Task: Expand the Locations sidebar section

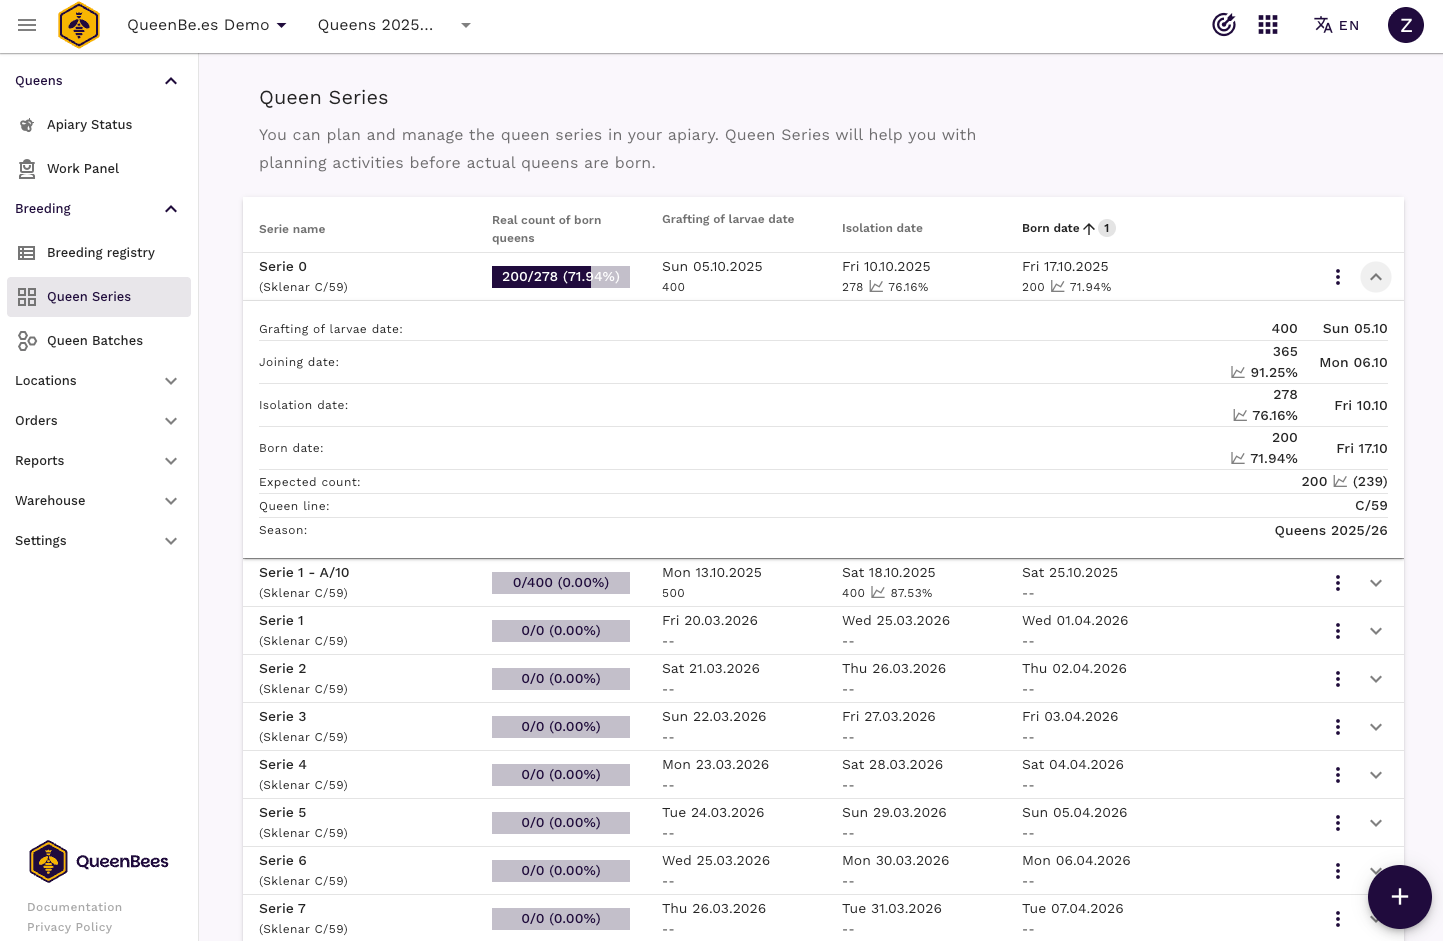Action: [x=97, y=381]
